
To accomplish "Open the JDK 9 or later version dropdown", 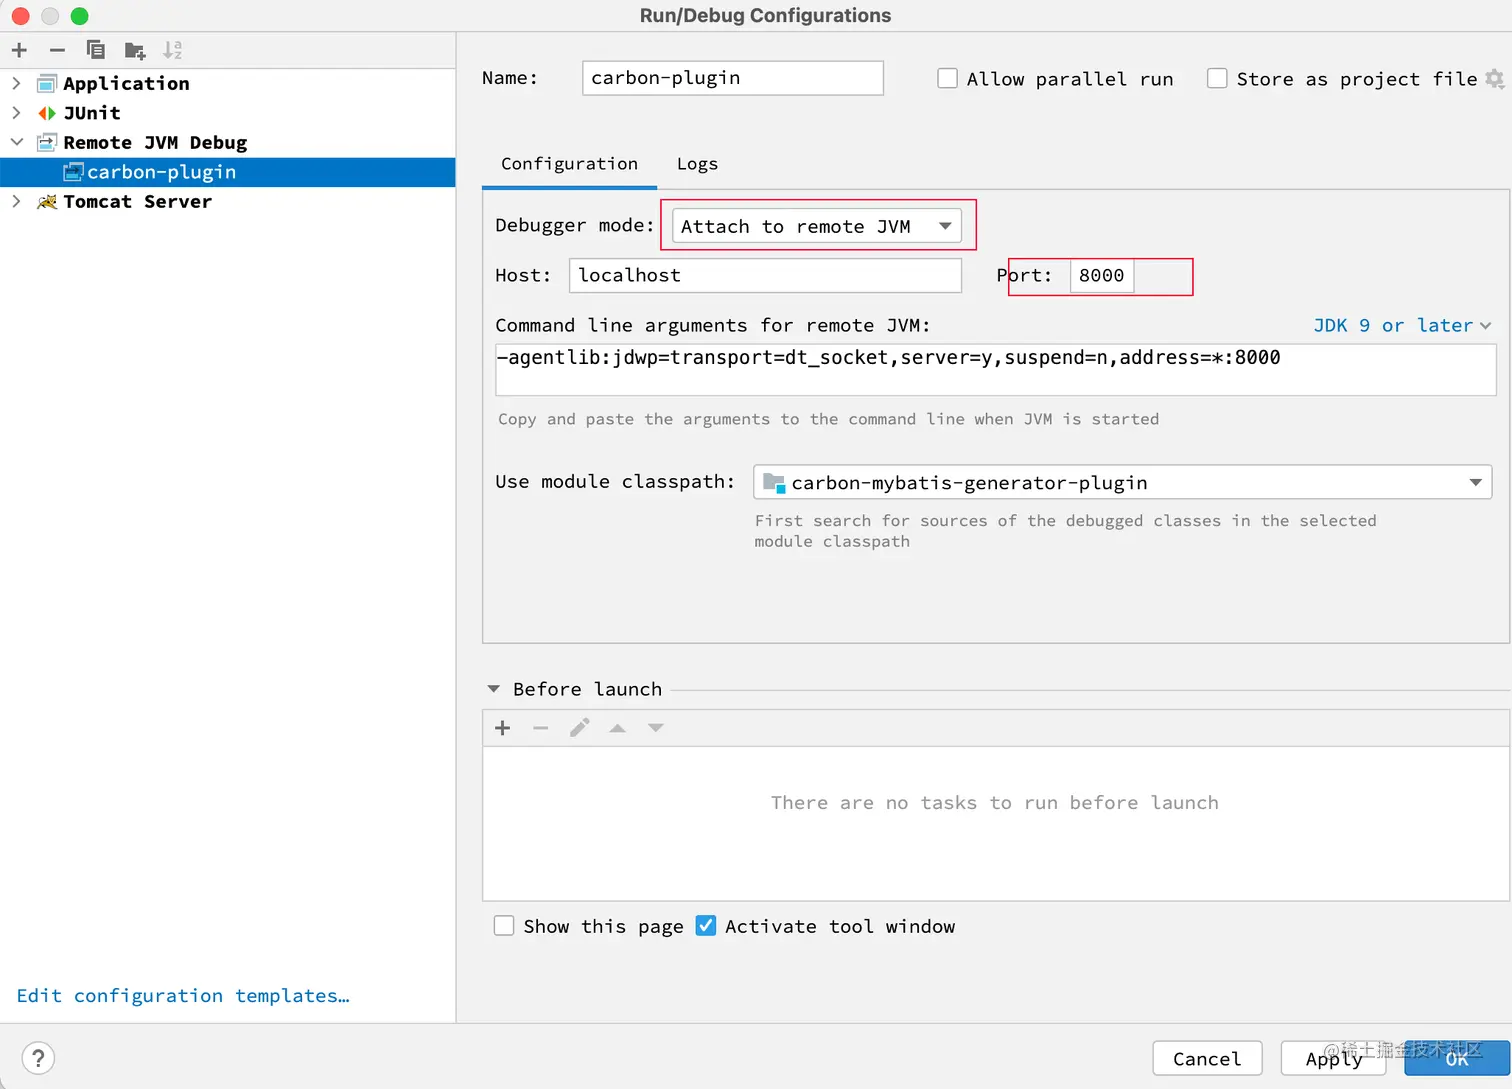I will click(1402, 326).
